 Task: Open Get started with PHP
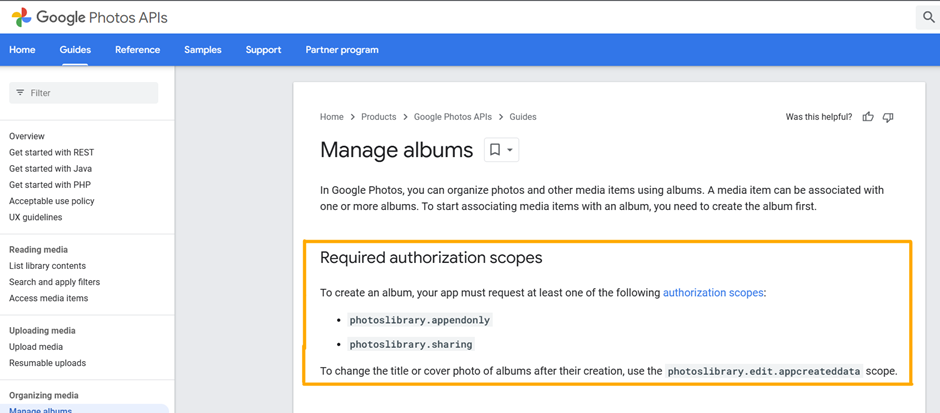pos(50,185)
